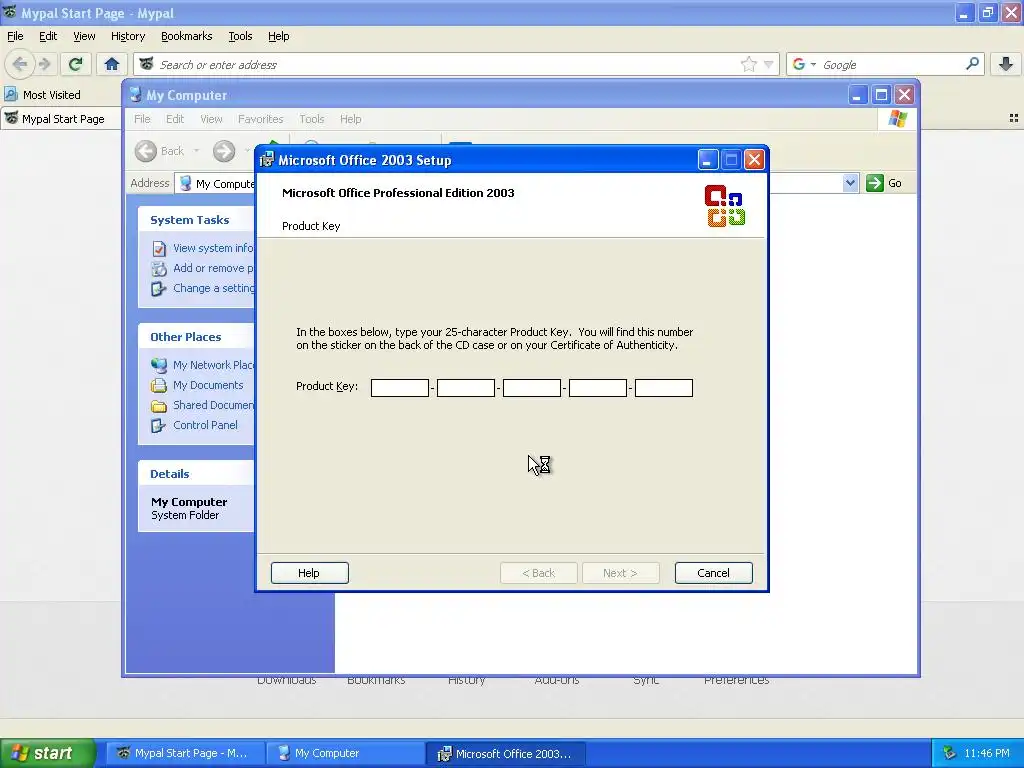Open the Most Visited bookmarks folder
This screenshot has height=768, width=1024.
pos(43,95)
